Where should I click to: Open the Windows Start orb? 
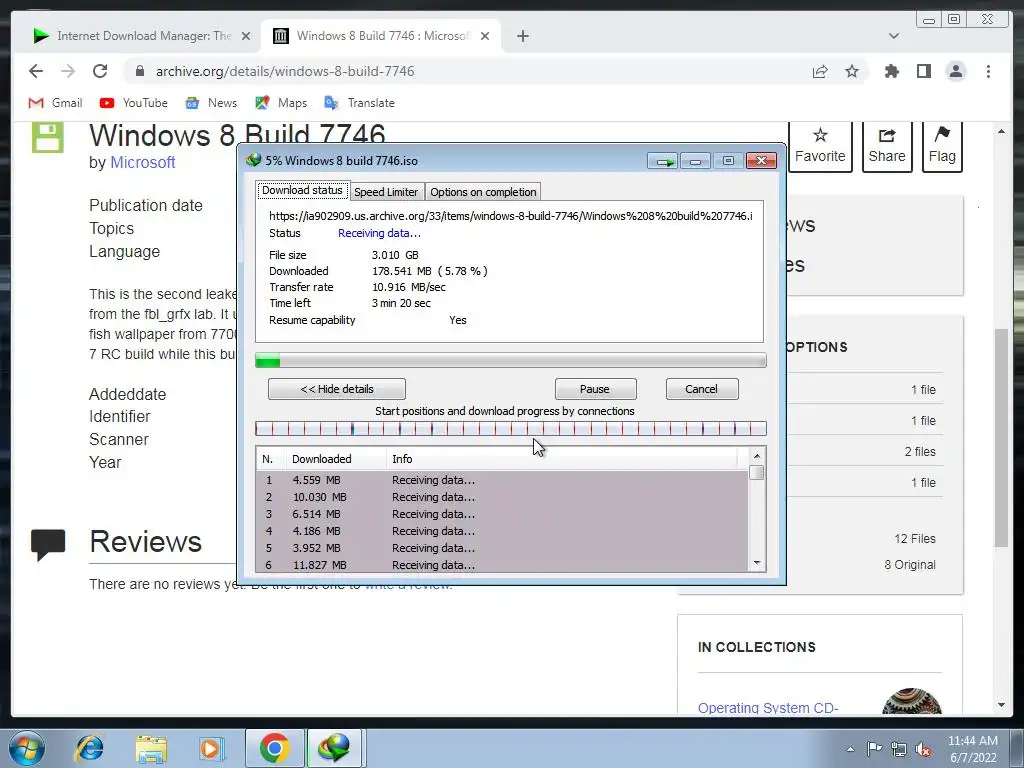pyautogui.click(x=27, y=748)
